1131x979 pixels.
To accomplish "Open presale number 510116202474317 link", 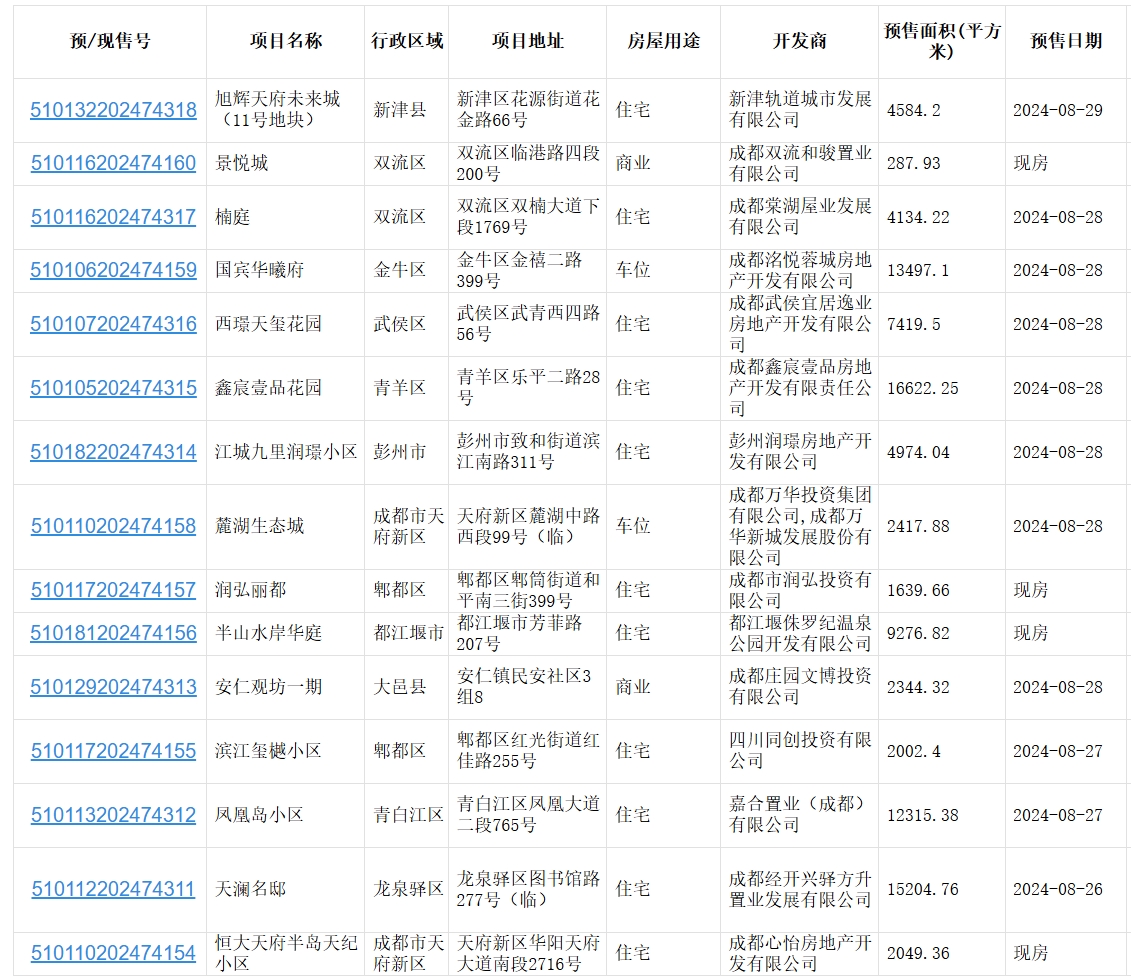I will coord(113,217).
